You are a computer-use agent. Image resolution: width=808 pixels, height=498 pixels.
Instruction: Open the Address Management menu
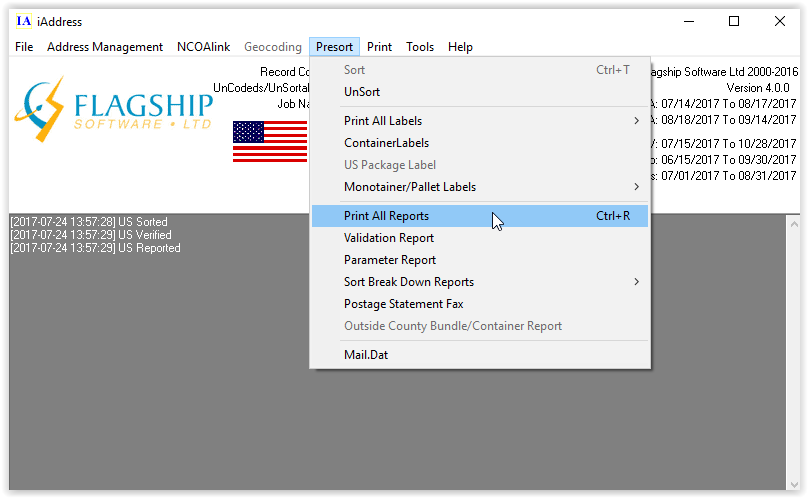click(105, 47)
